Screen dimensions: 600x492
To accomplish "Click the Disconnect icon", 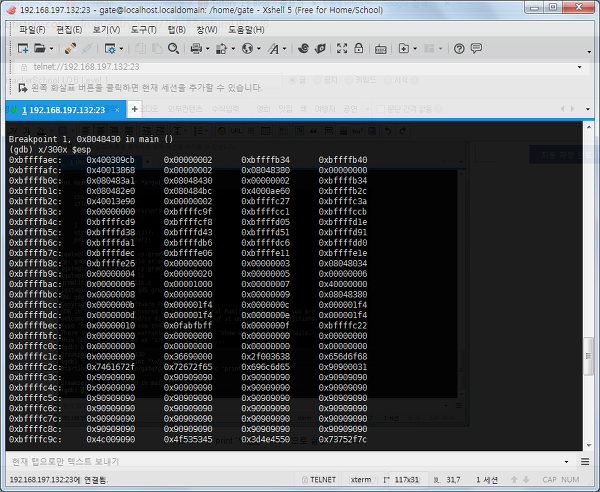I will (87, 49).
